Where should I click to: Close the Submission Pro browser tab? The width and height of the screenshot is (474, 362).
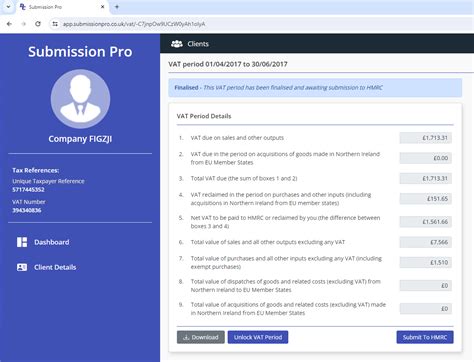tap(103, 7)
